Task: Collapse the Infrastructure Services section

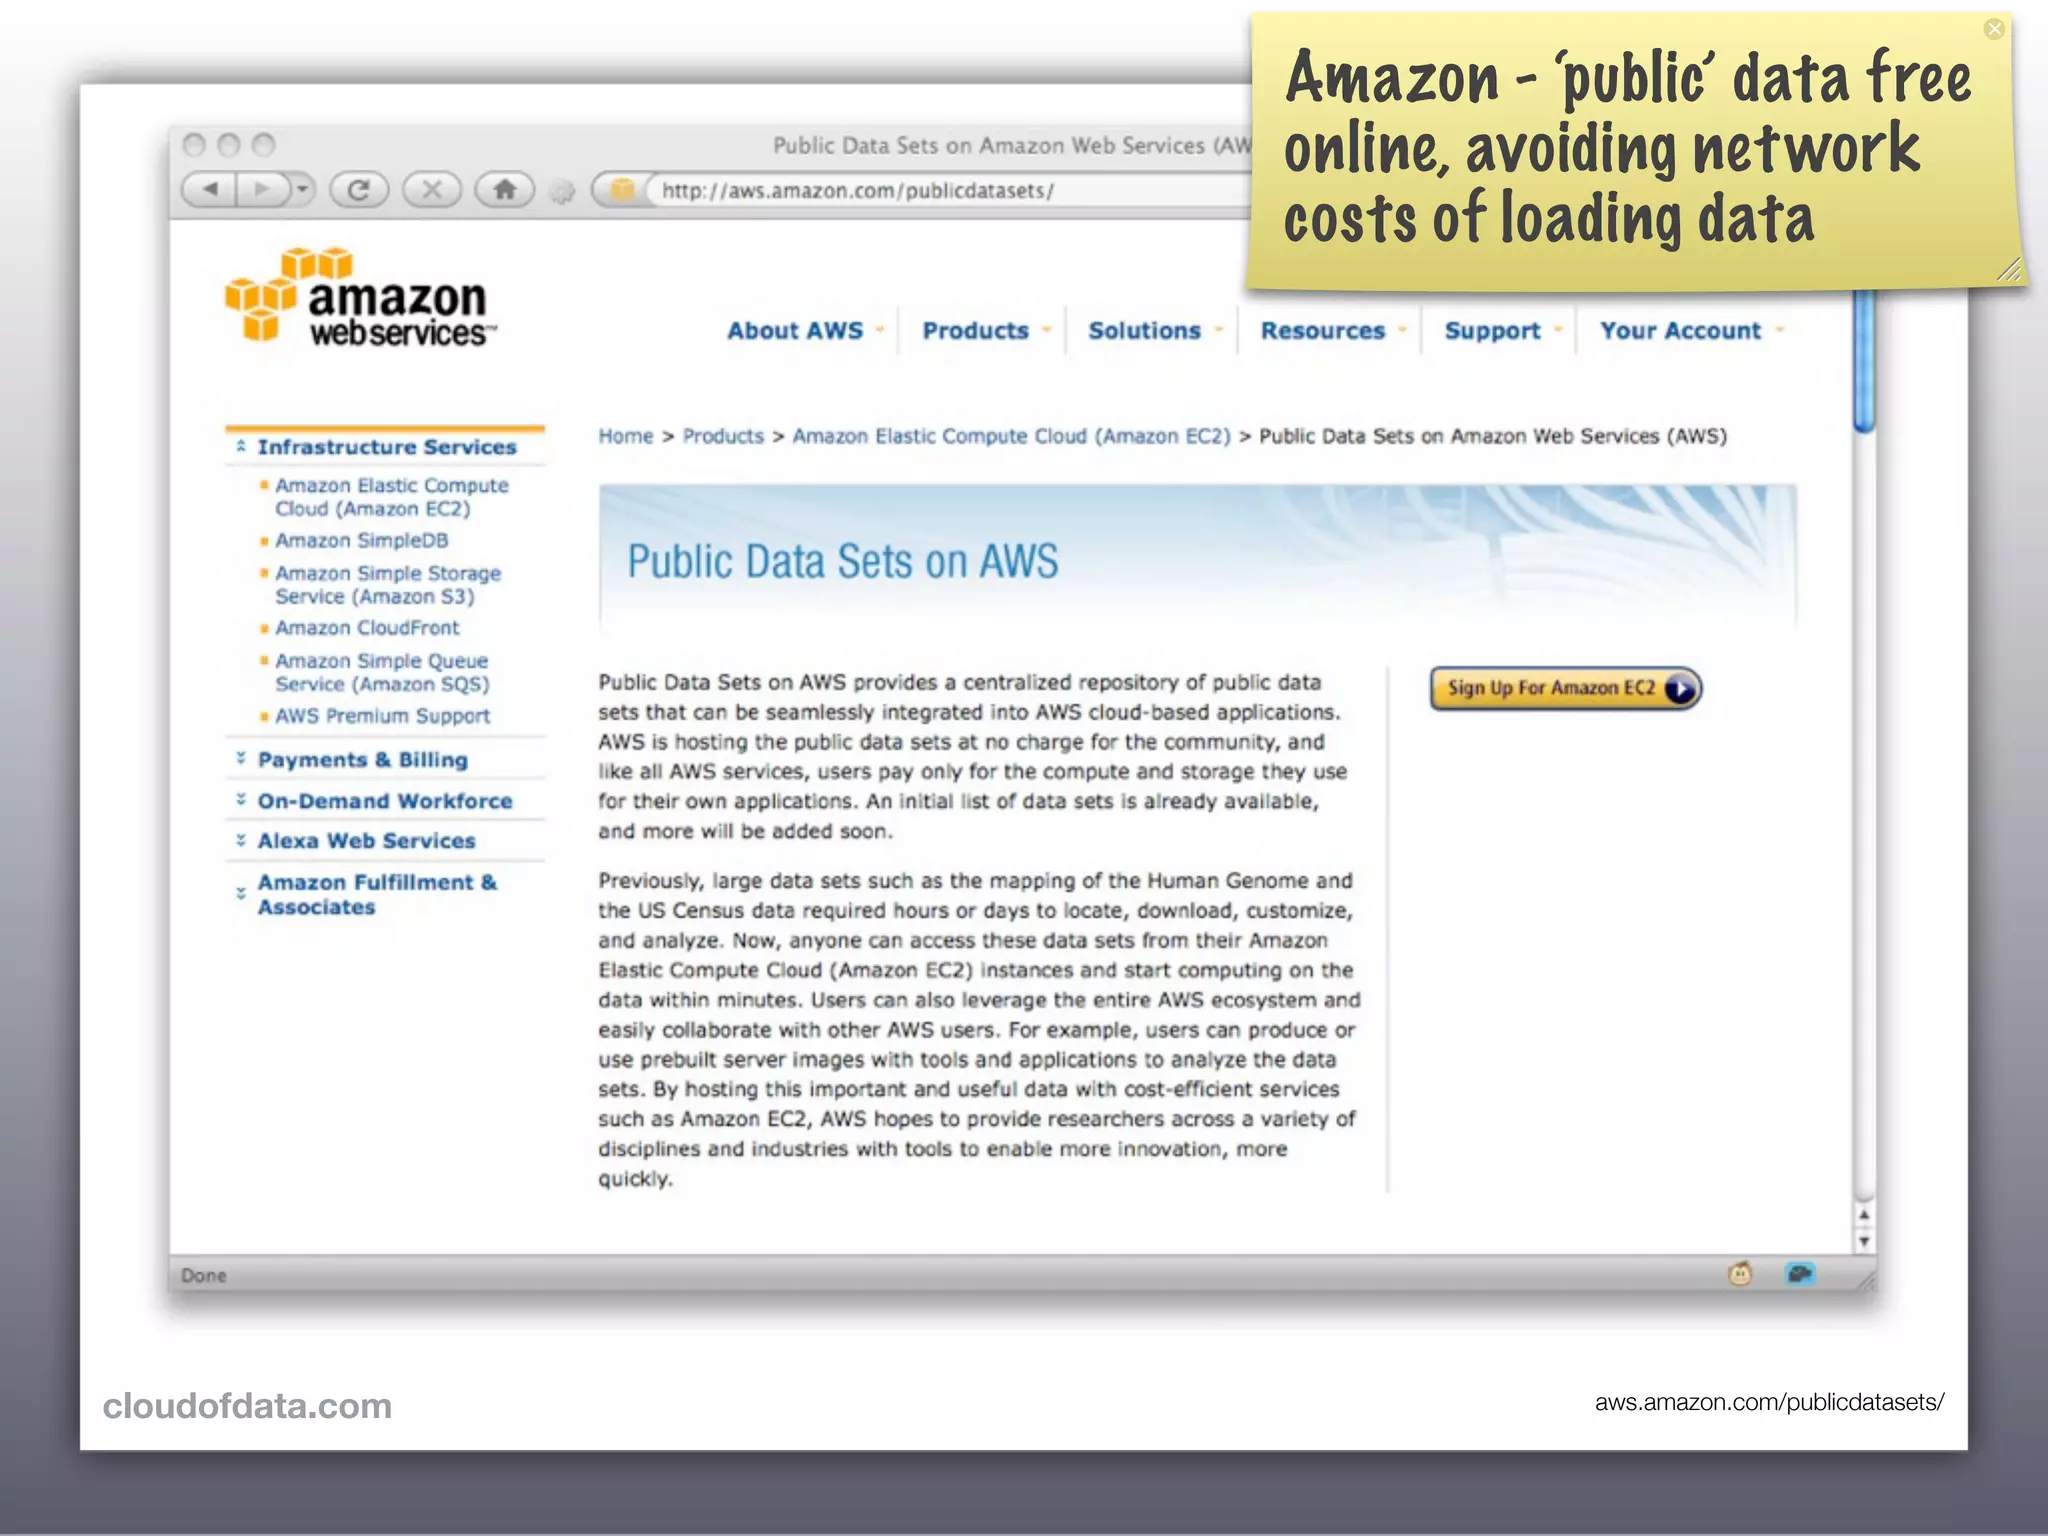Action: 385,447
